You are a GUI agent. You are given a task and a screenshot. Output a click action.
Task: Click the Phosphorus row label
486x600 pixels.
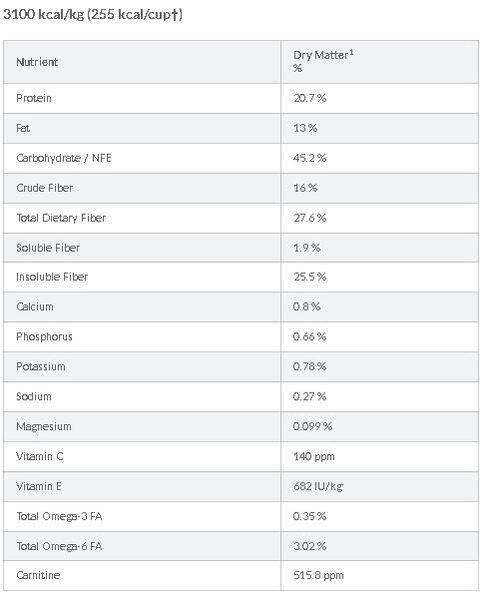[x=44, y=337]
